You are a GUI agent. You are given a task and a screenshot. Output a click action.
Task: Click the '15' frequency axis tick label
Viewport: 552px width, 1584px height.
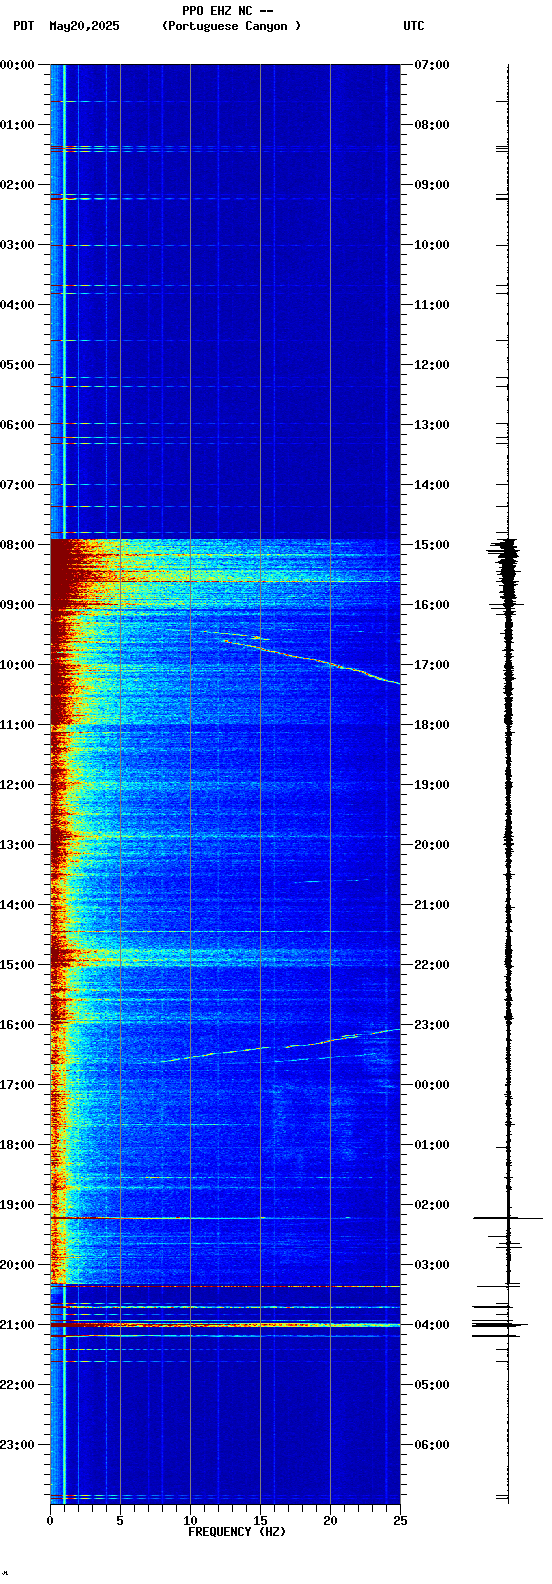[x=260, y=1521]
